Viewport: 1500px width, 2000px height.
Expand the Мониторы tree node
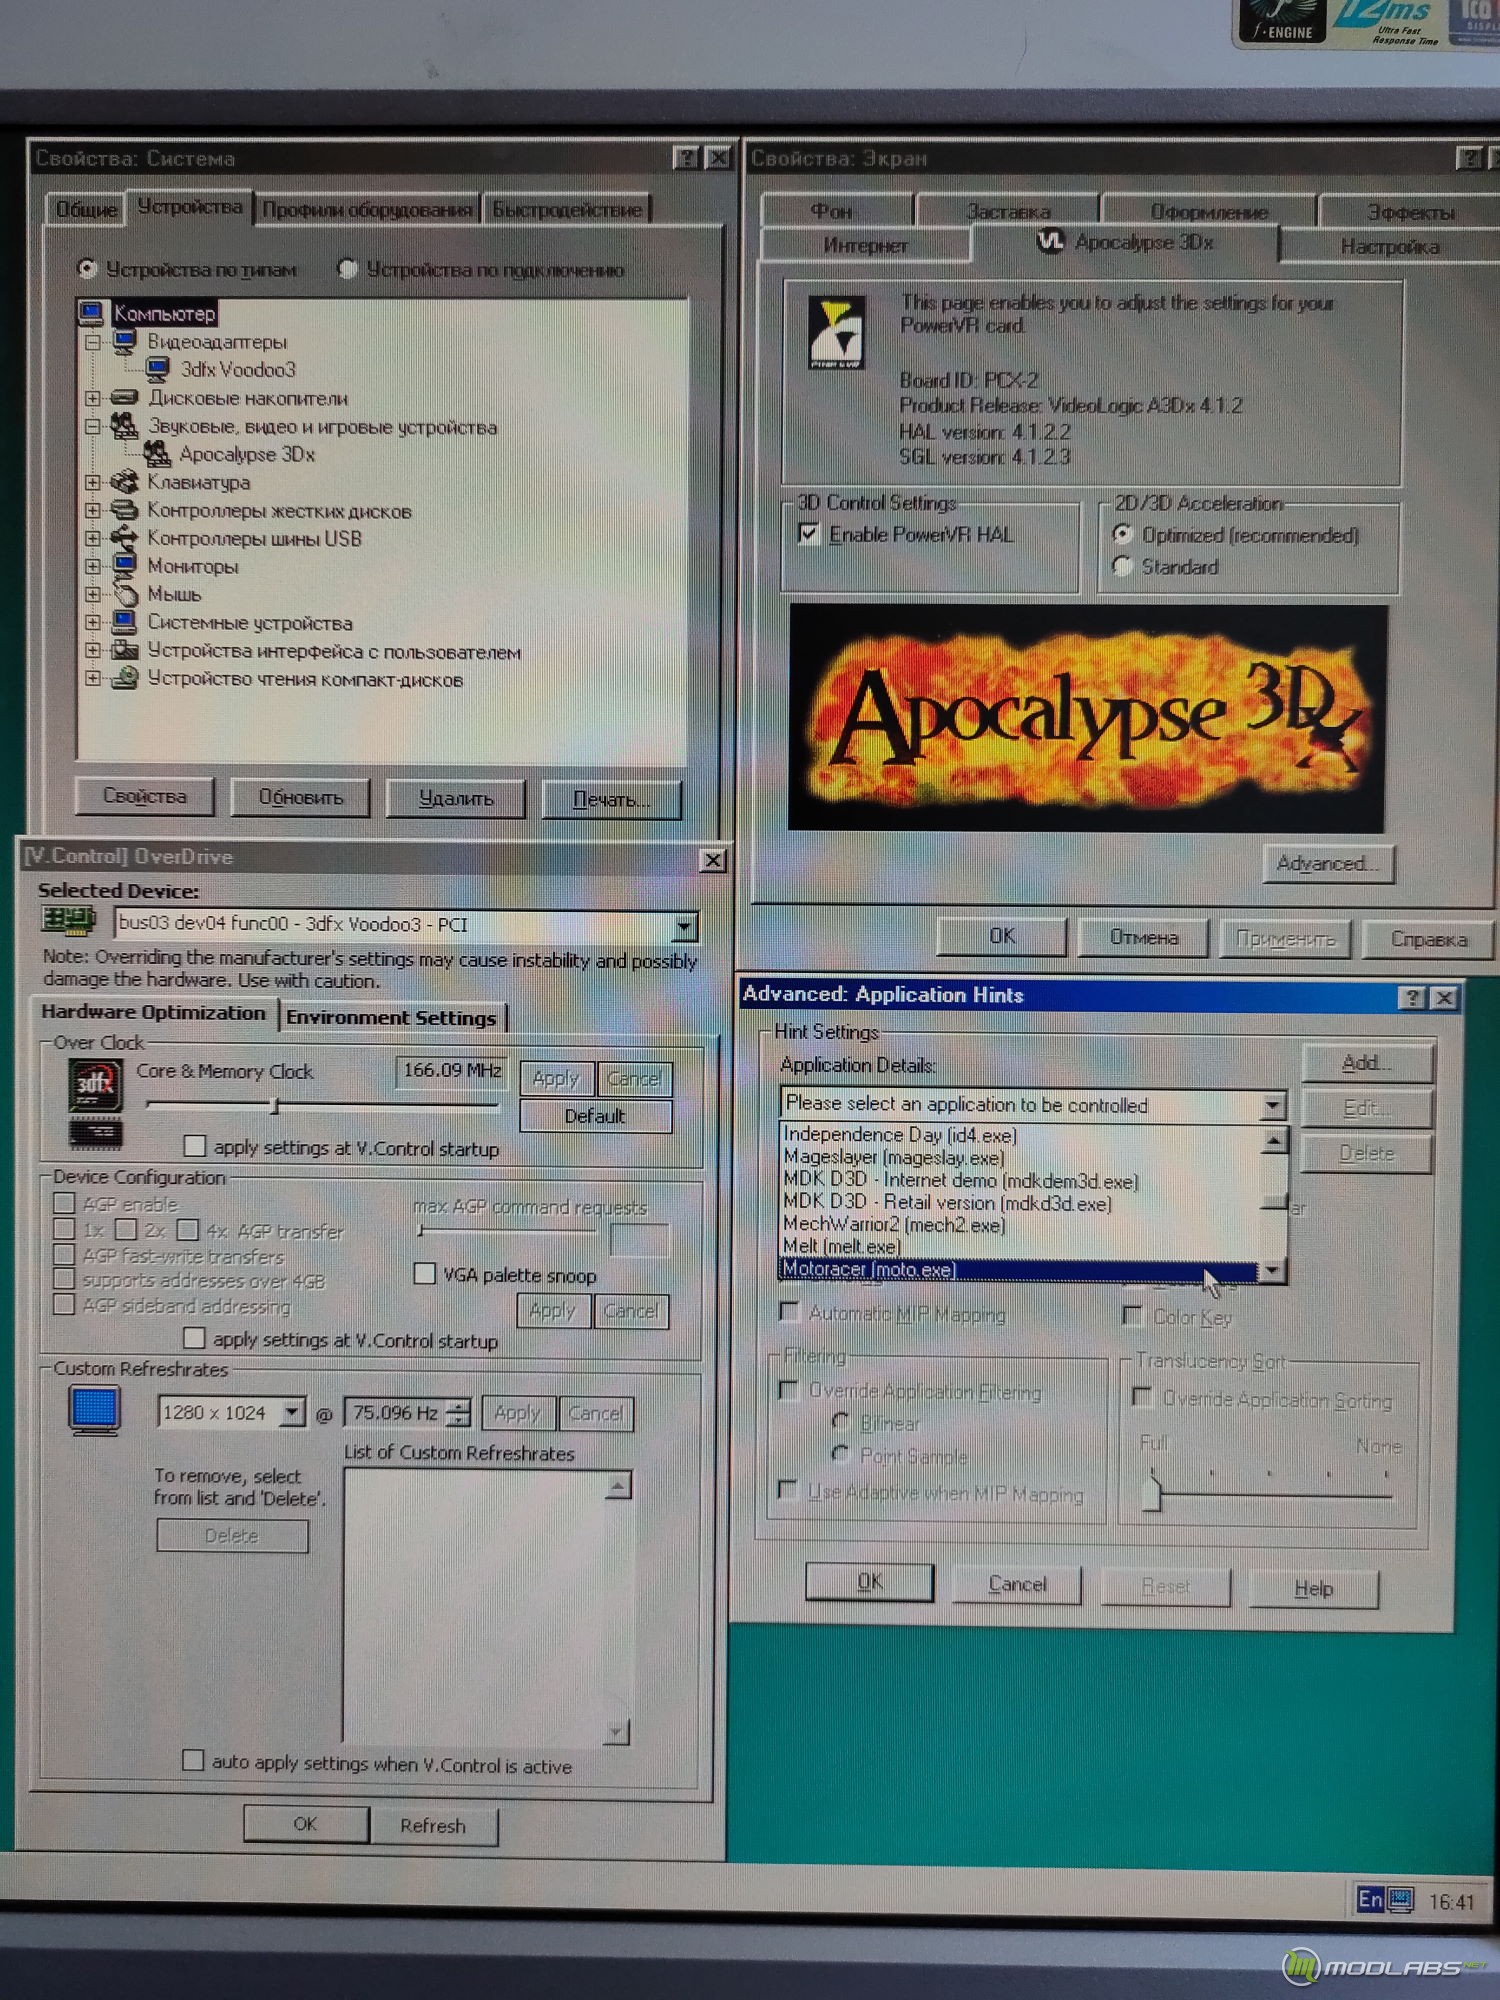pos(92,566)
